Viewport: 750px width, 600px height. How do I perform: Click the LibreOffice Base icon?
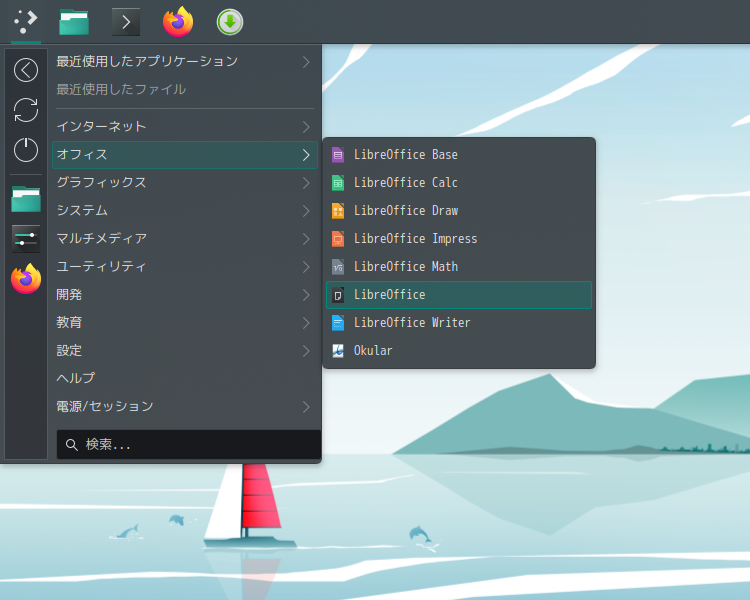point(338,155)
